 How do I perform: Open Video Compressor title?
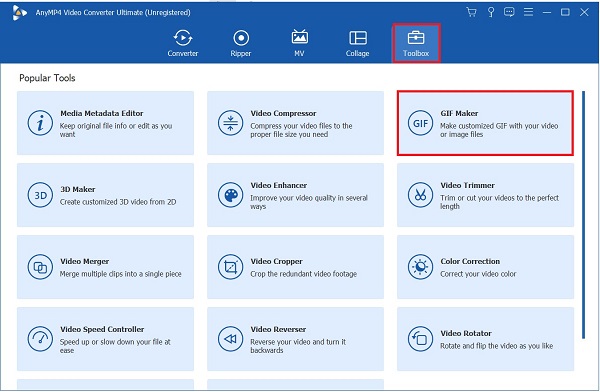(283, 113)
